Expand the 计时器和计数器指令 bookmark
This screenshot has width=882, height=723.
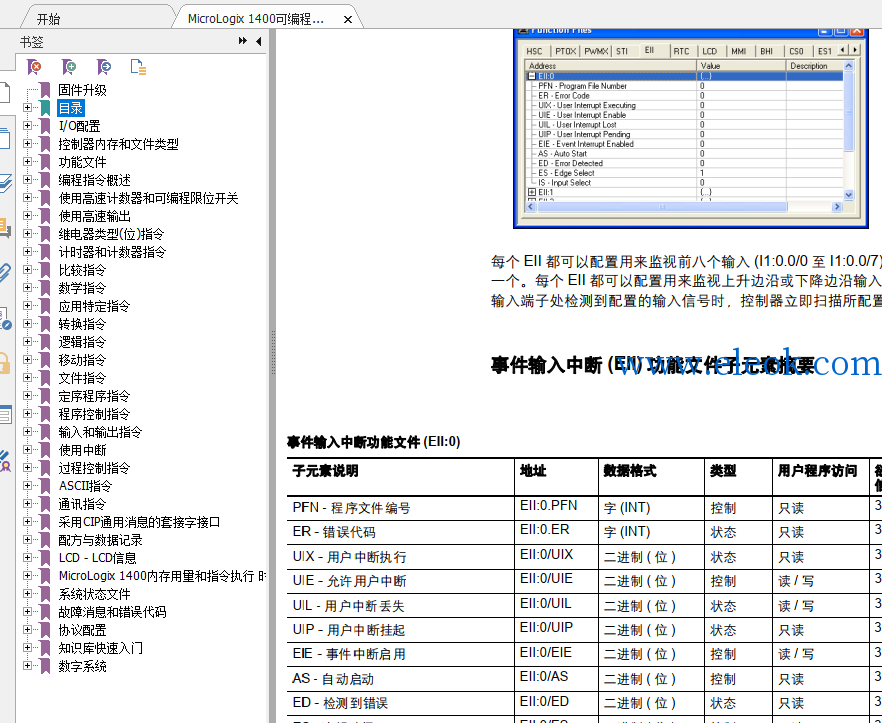(x=27, y=252)
